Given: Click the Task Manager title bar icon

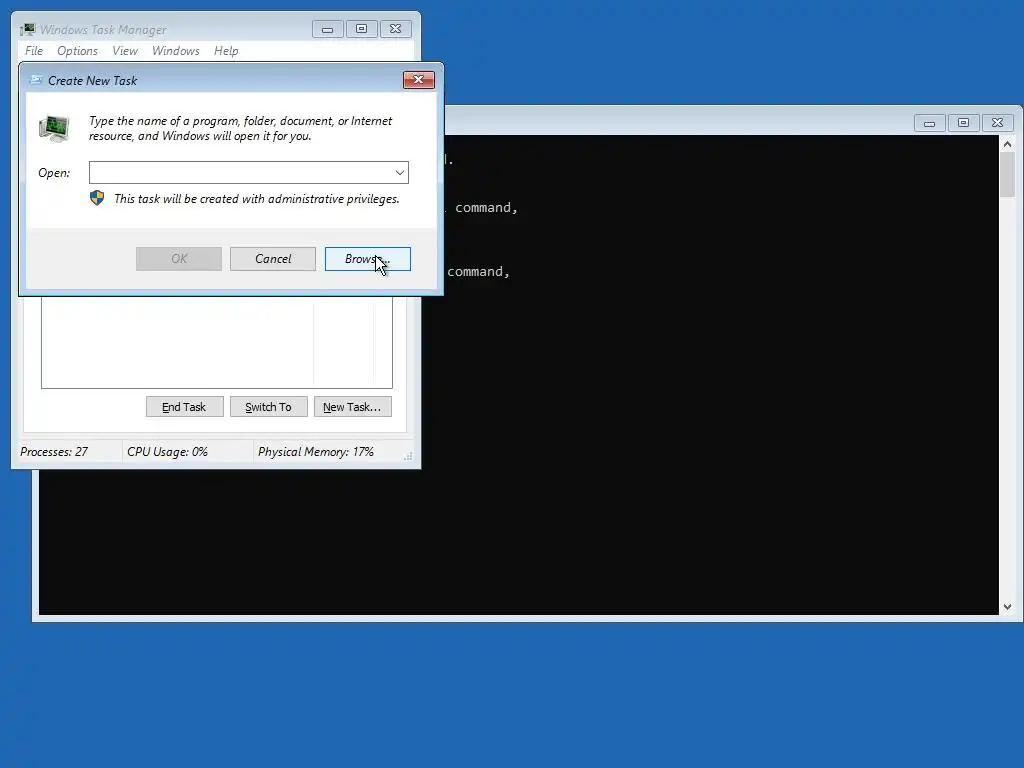Looking at the screenshot, I should (x=27, y=29).
